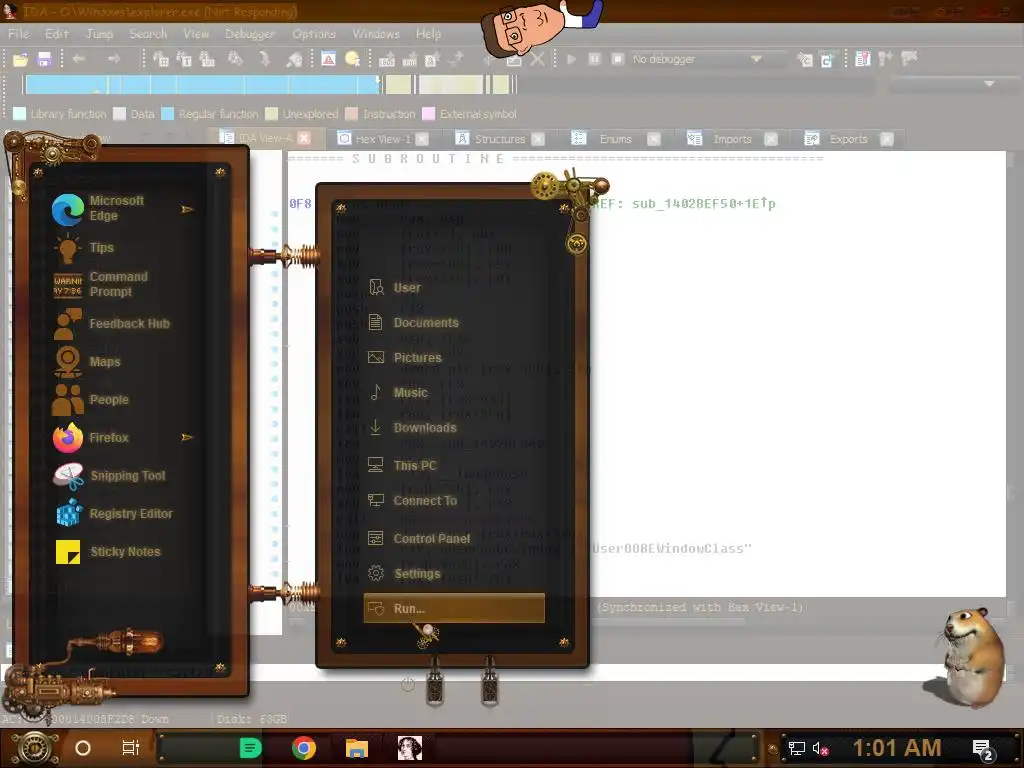This screenshot has width=1024, height=768.
Task: Open the IDA File menu
Action: tap(18, 33)
